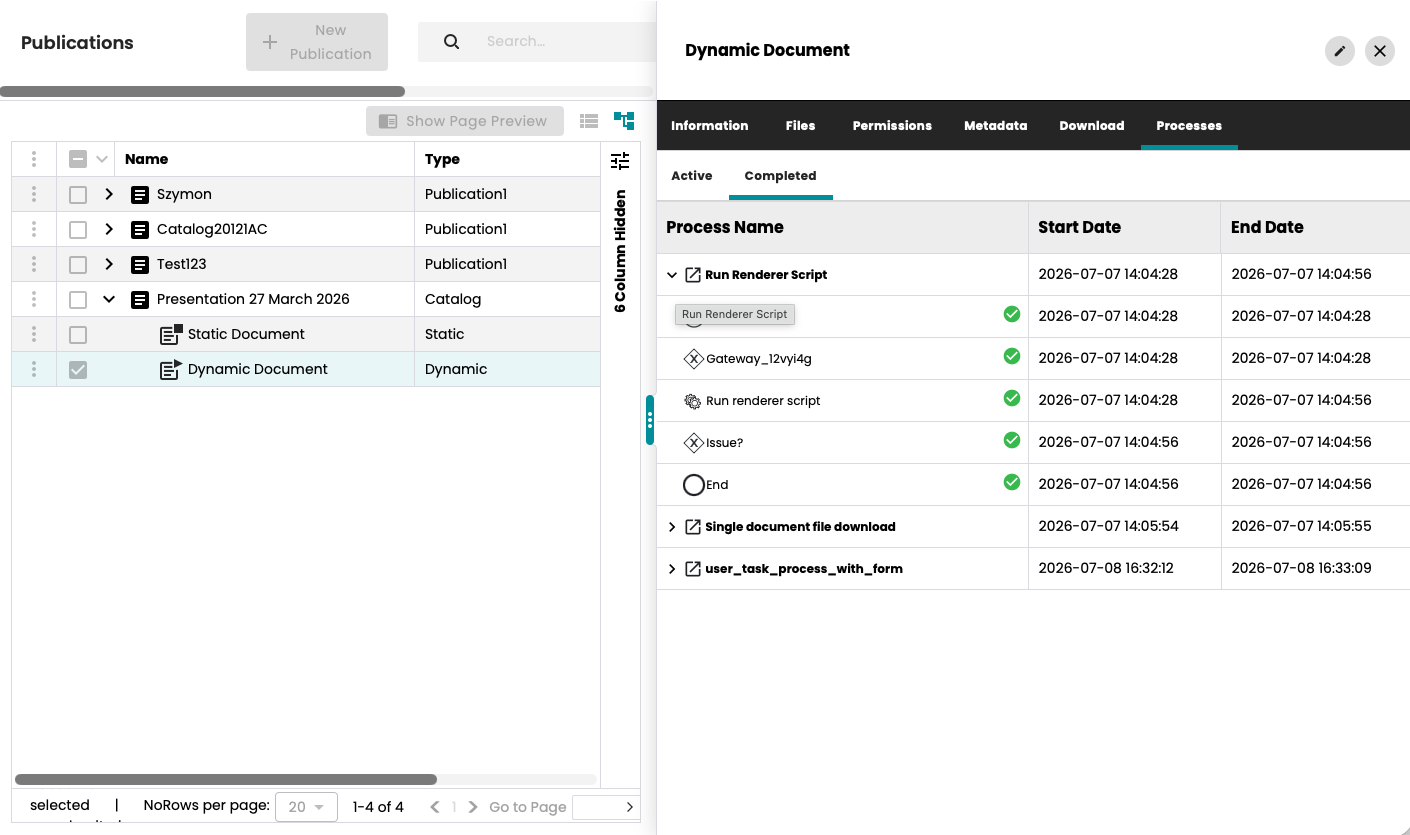Click the Dynamic Document type icon
The image size is (1410, 835).
(171, 369)
